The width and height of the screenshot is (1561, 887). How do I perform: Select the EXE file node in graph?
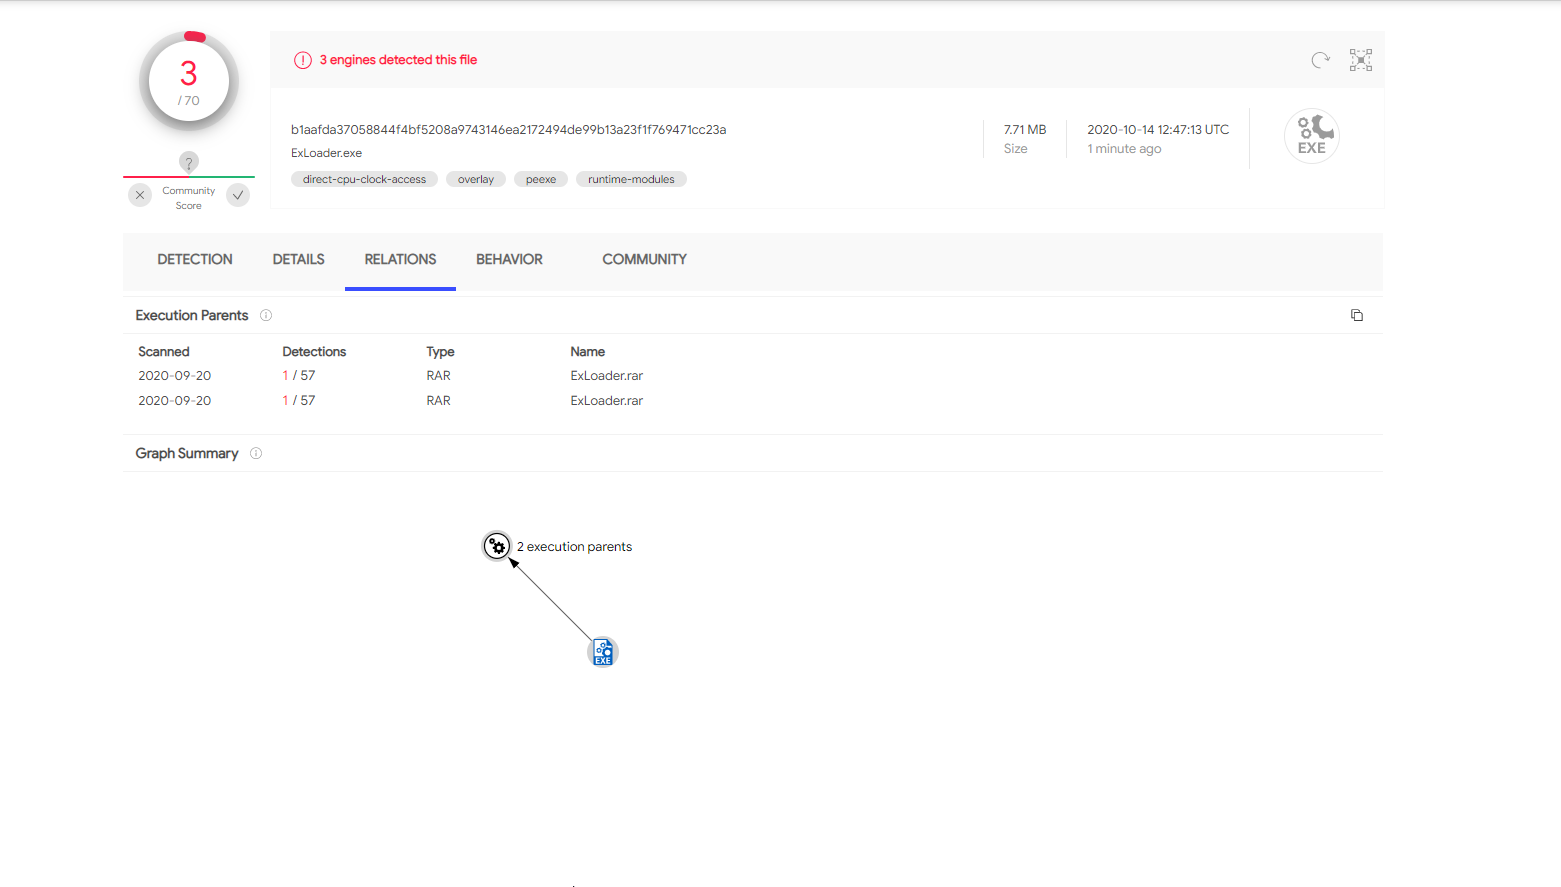point(603,652)
